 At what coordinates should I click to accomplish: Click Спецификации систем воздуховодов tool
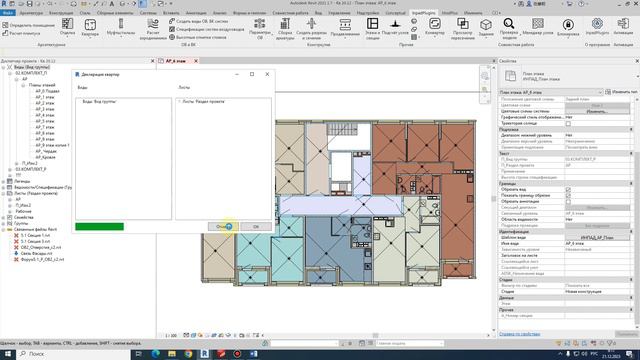pyautogui.click(x=207, y=29)
